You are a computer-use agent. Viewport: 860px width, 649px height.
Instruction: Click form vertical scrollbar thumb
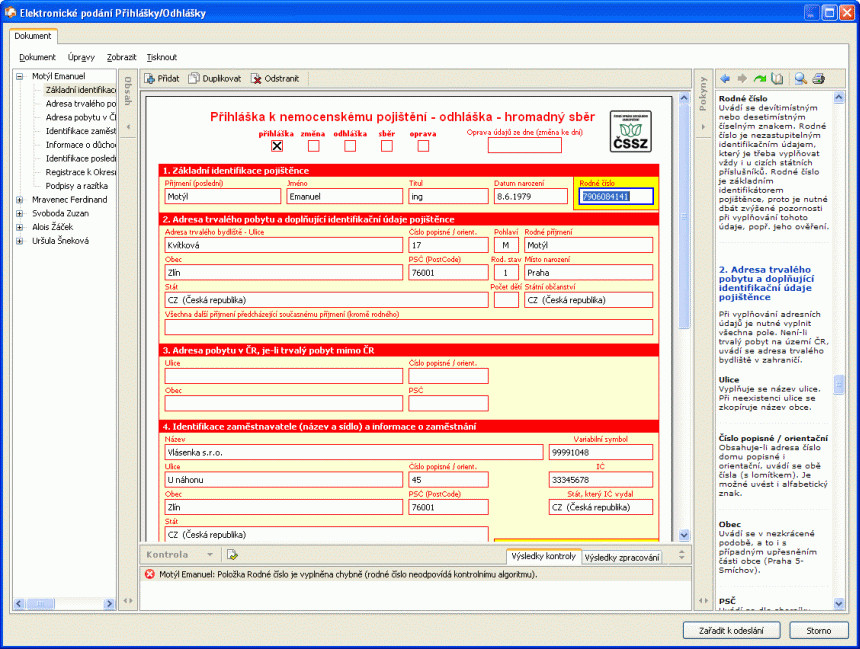(x=684, y=216)
